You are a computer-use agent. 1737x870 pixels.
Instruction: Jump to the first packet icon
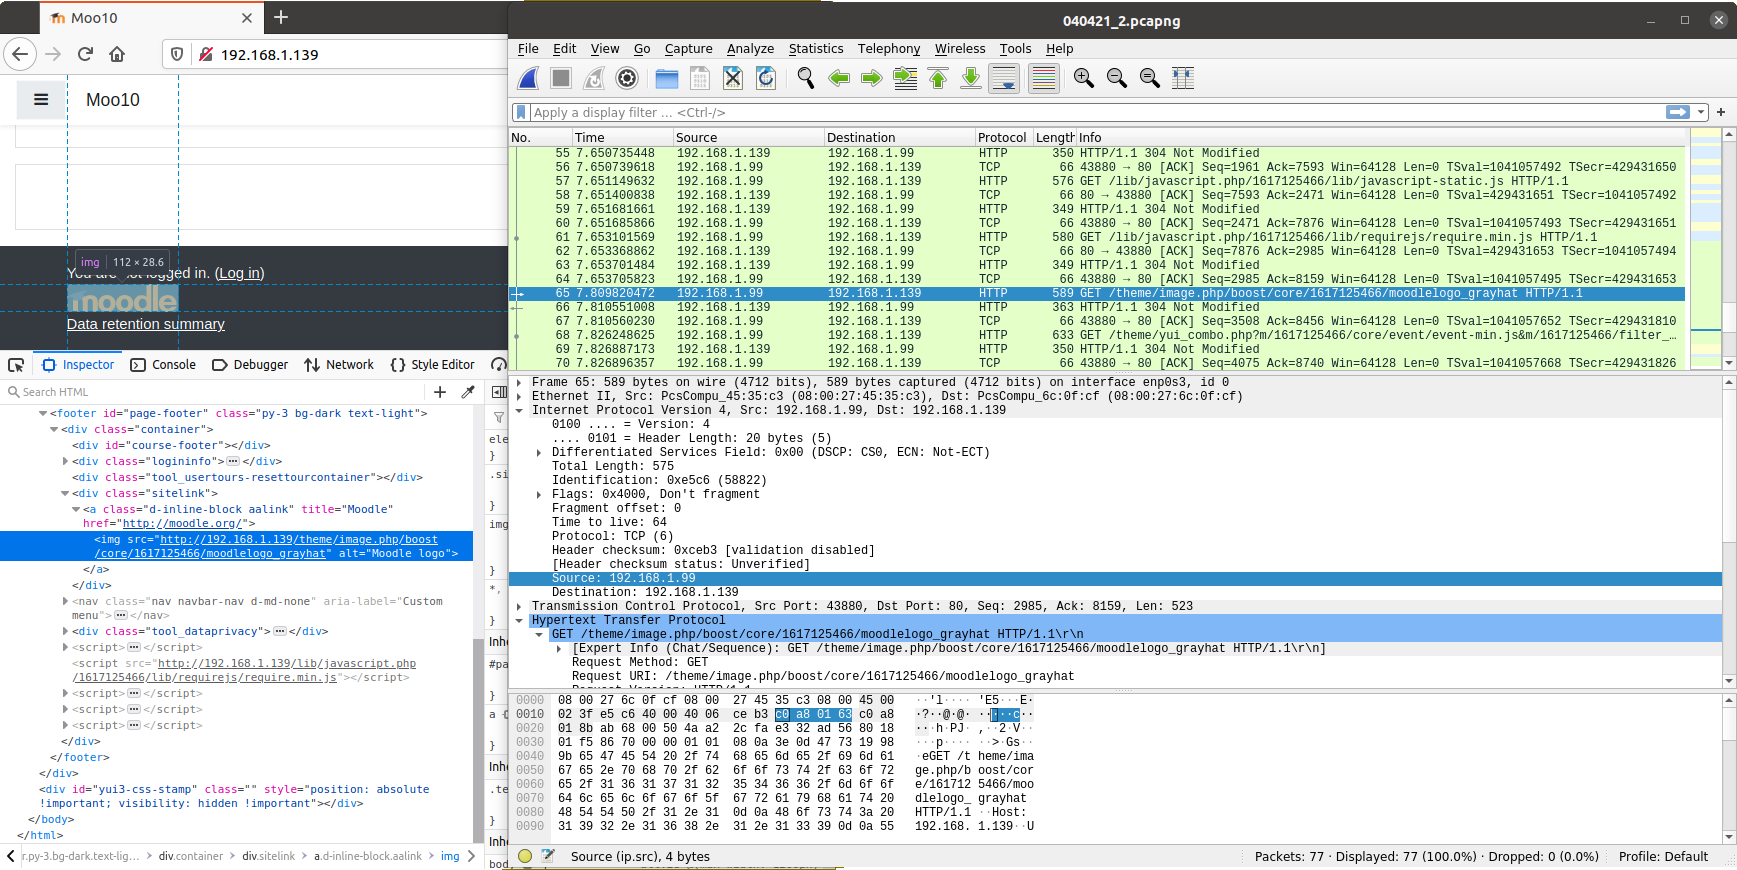(938, 78)
